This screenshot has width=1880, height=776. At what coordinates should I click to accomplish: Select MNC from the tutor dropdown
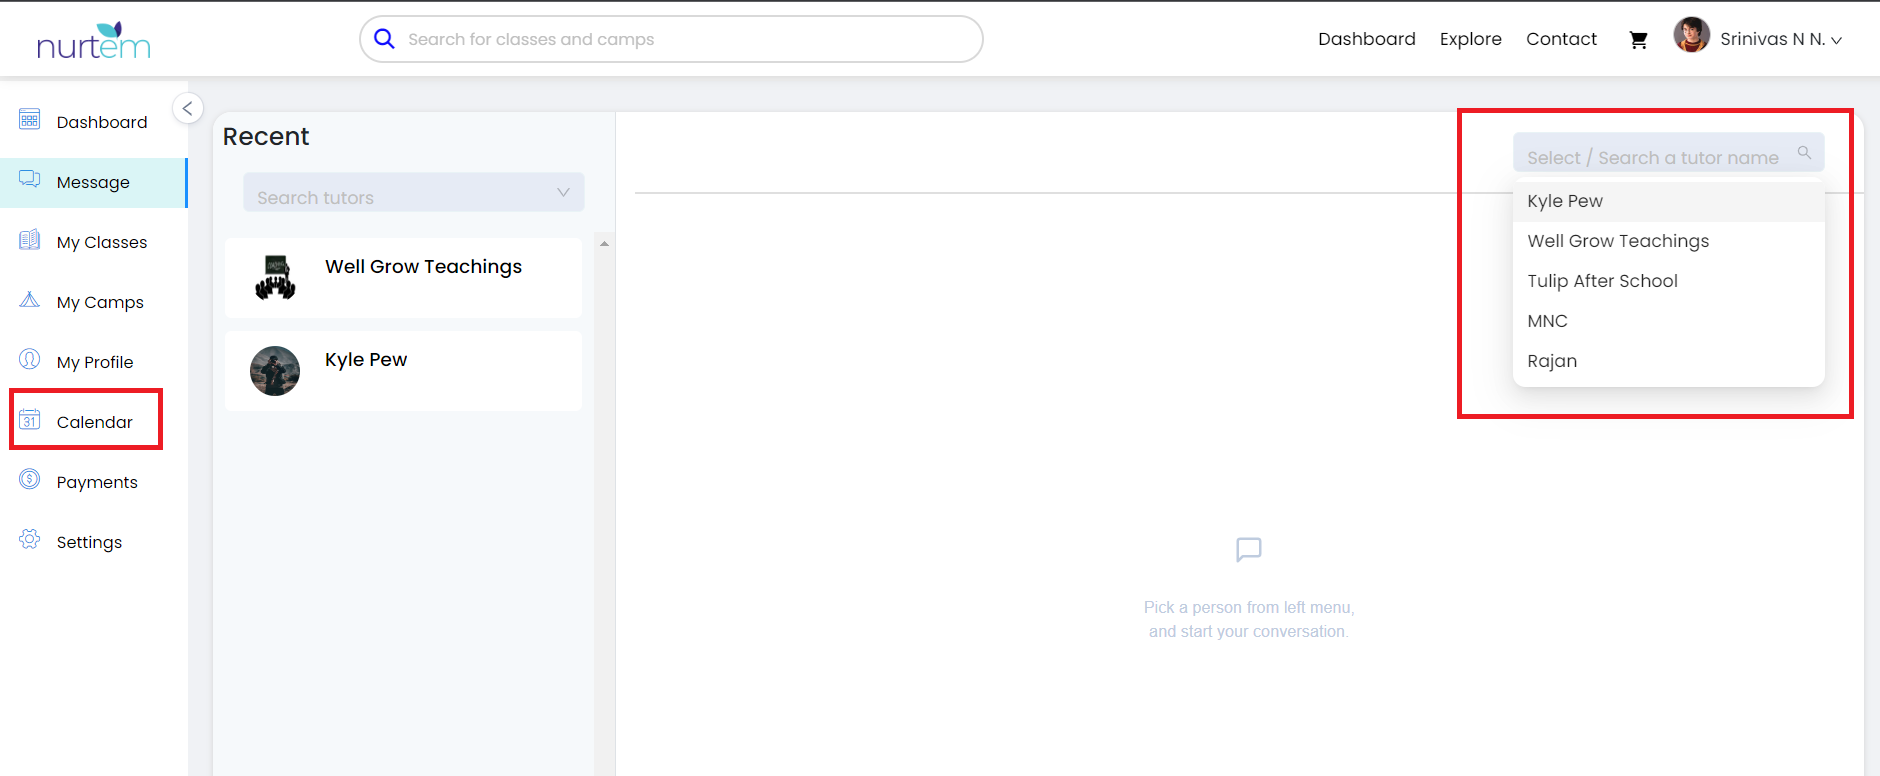(x=1547, y=321)
